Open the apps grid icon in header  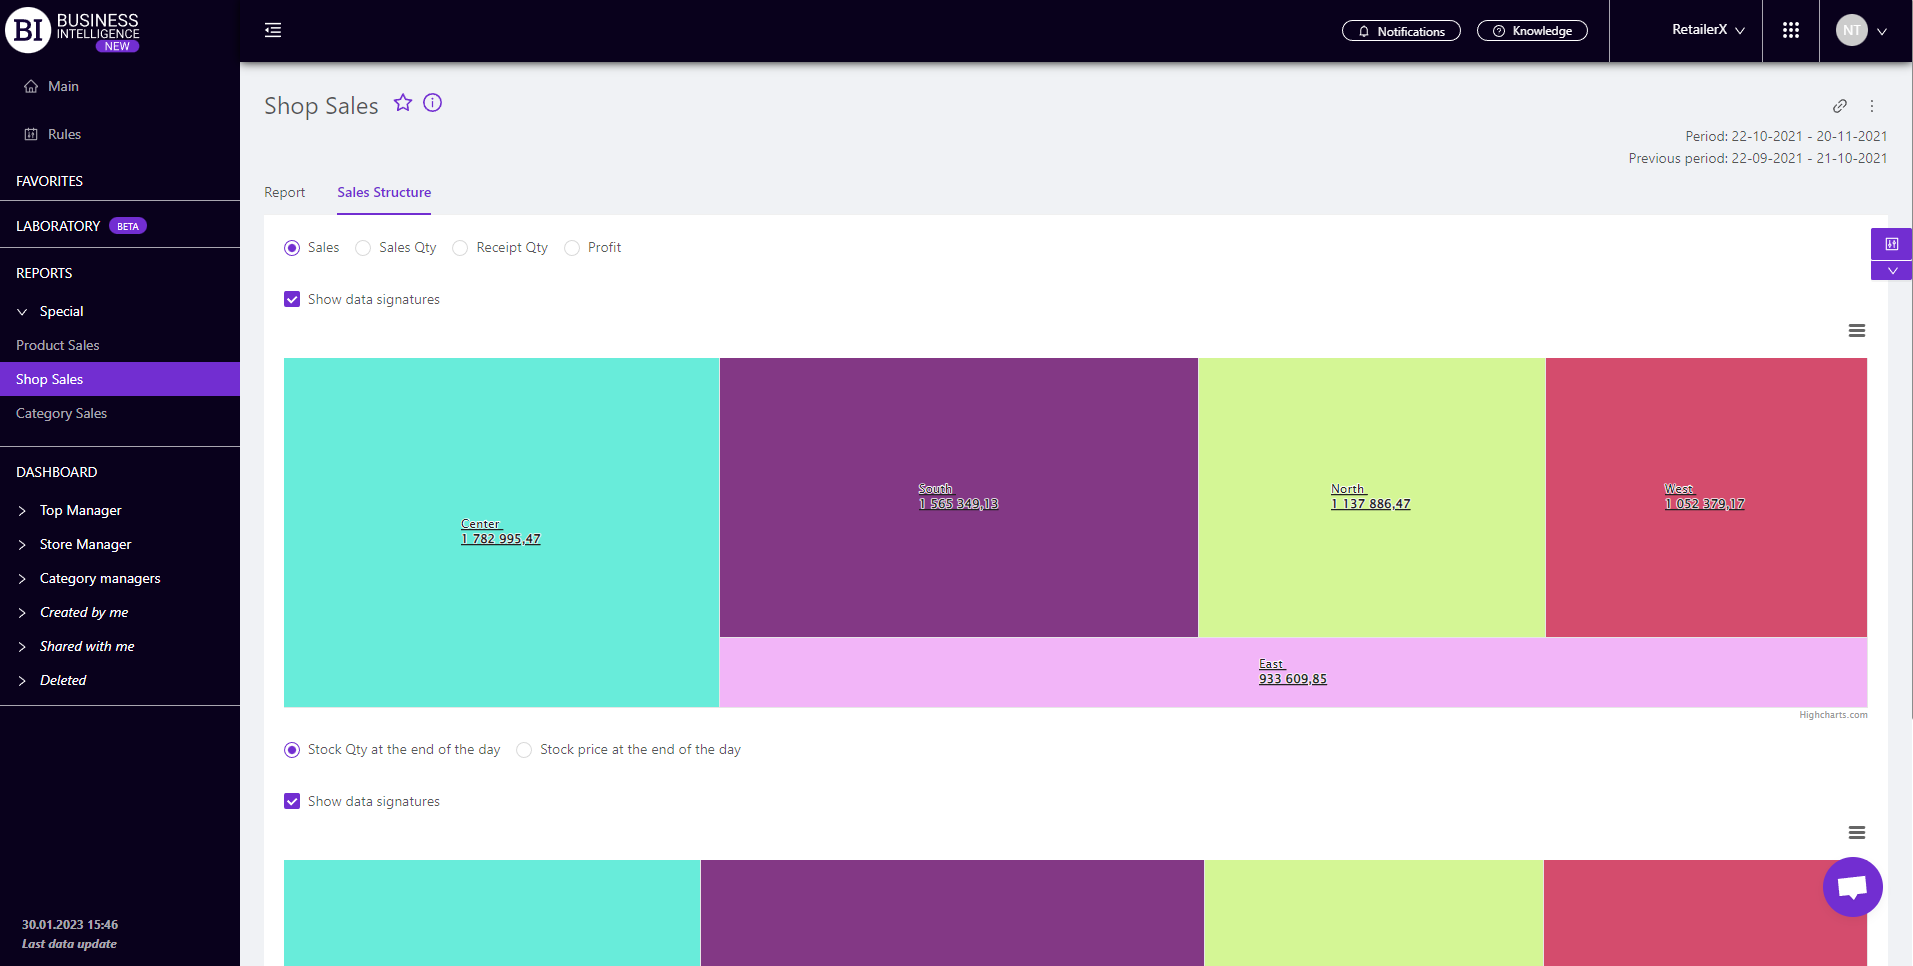click(x=1790, y=31)
